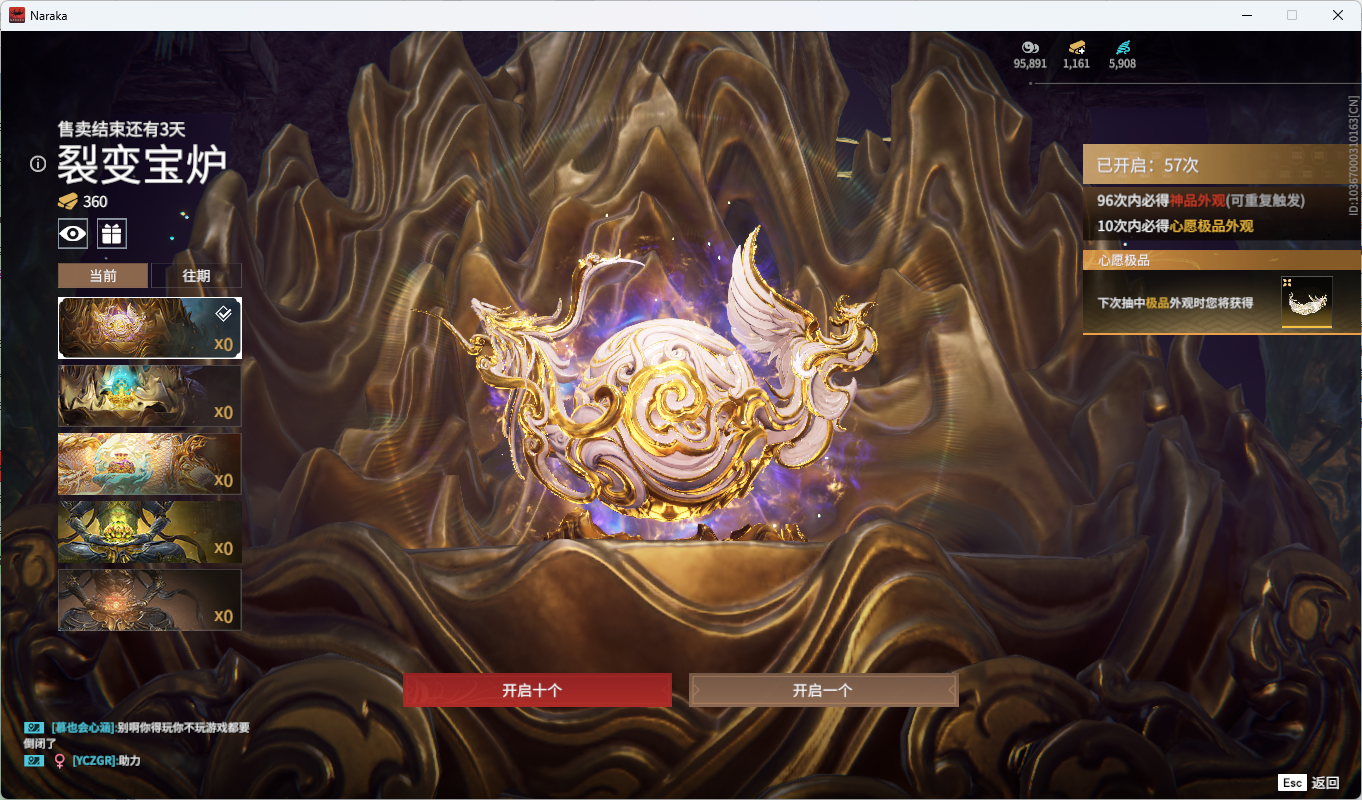This screenshot has height=800, width=1362.
Task: Close the Naraka window
Action: pos(1338,15)
